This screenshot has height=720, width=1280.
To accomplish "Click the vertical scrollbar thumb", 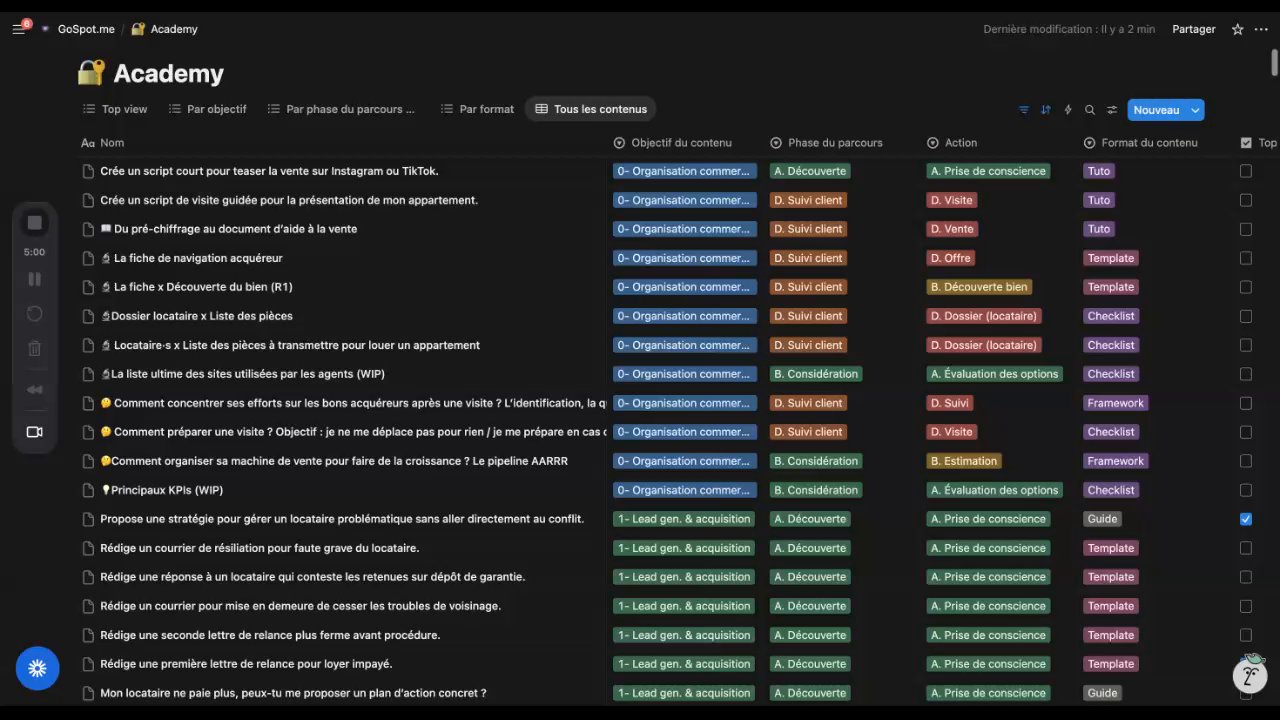I will pyautogui.click(x=1274, y=60).
